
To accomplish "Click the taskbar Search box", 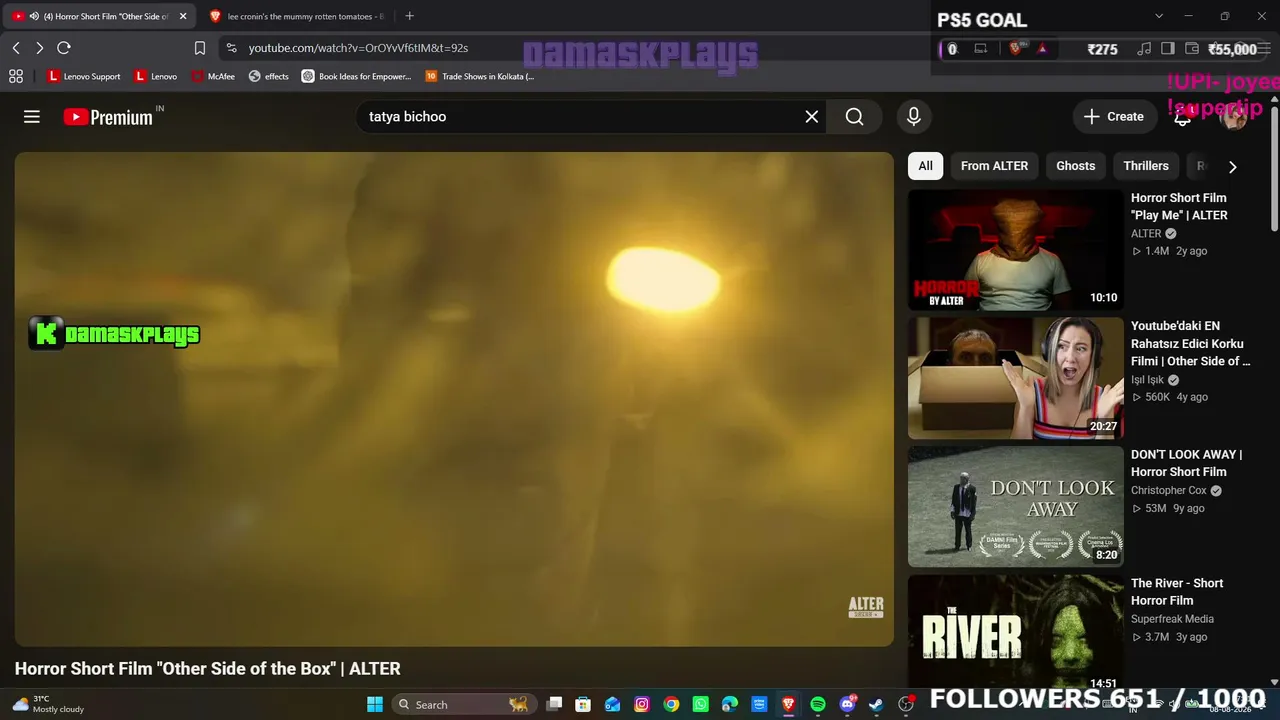I will tap(462, 704).
